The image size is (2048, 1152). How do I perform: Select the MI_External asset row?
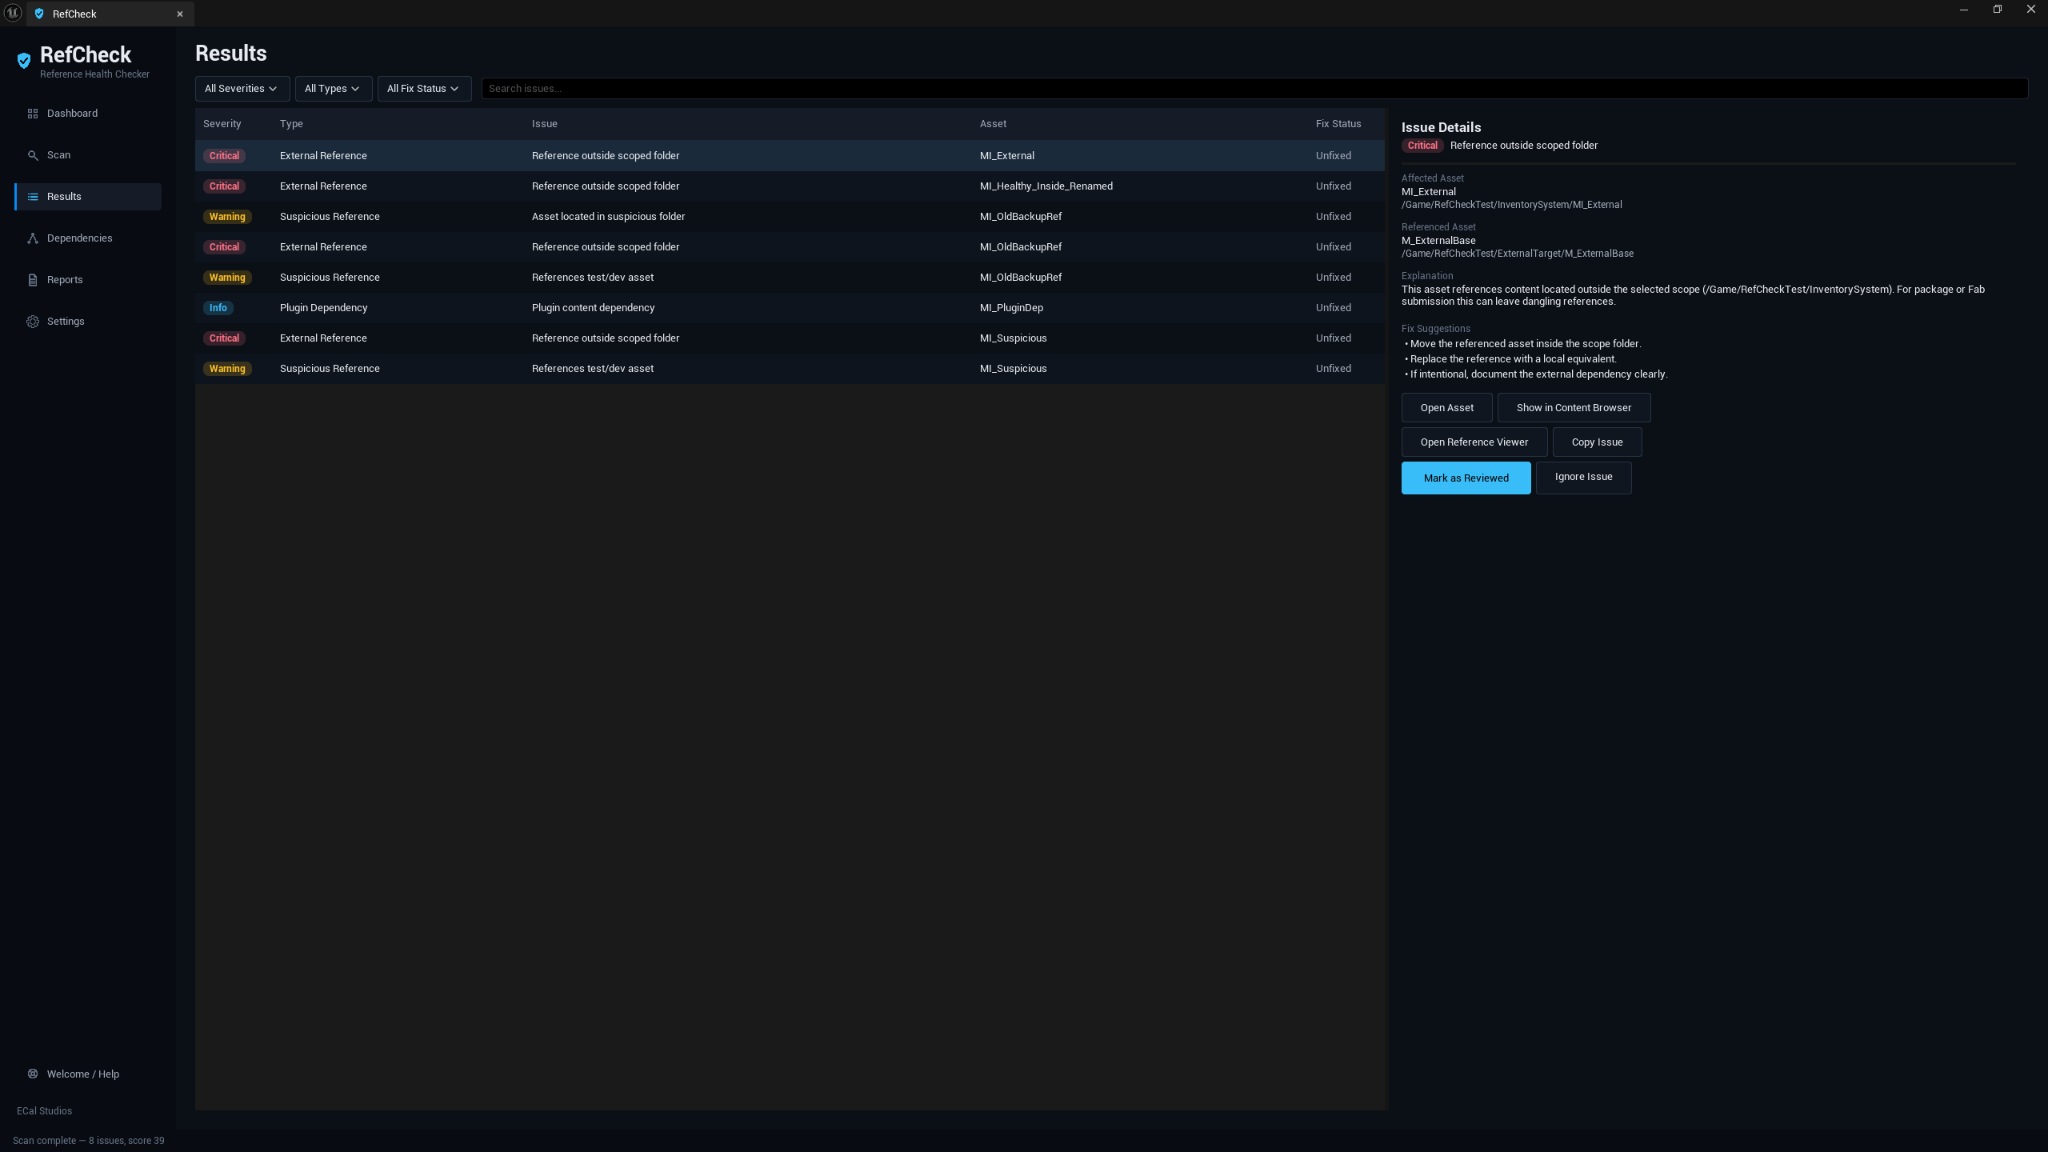790,156
